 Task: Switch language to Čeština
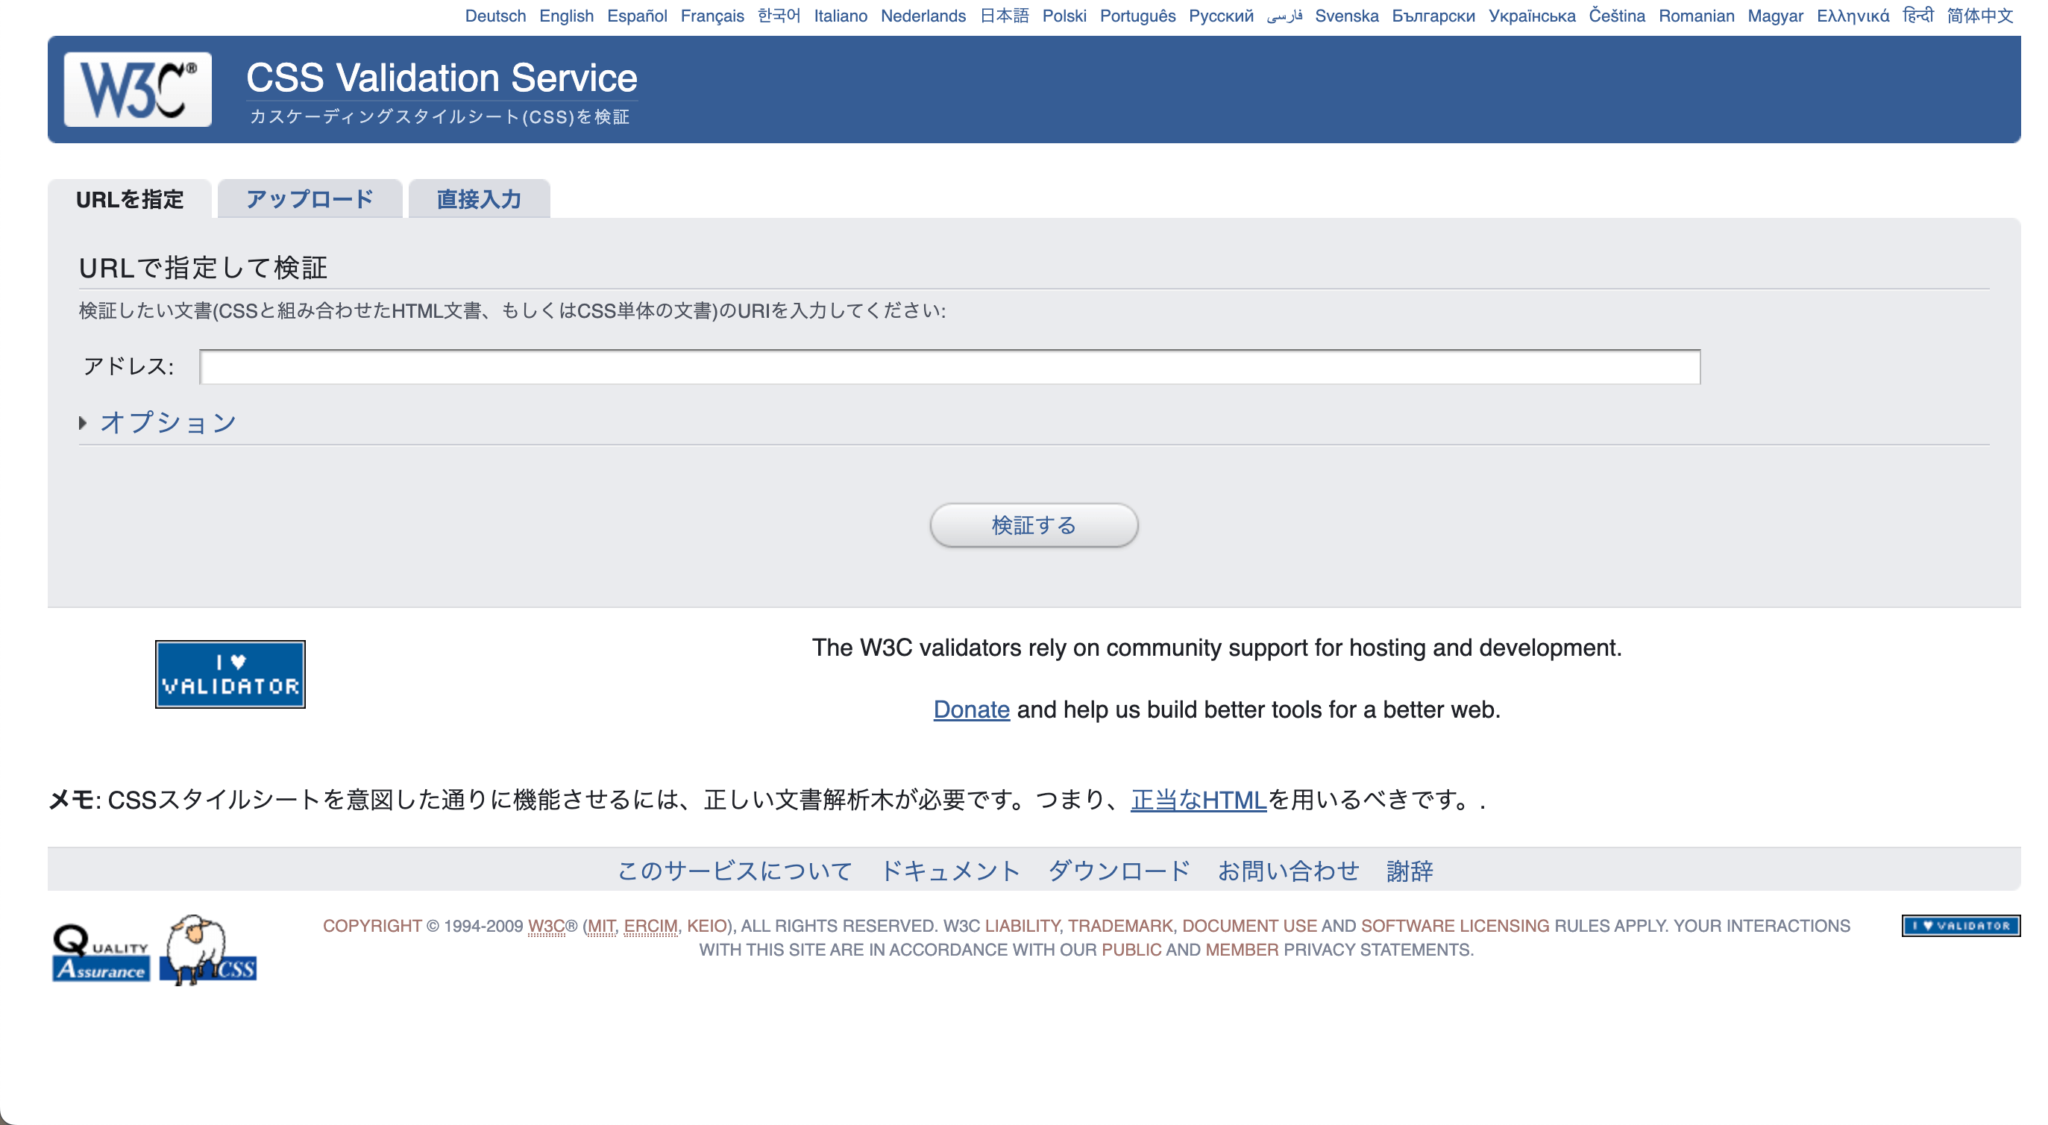point(1617,16)
